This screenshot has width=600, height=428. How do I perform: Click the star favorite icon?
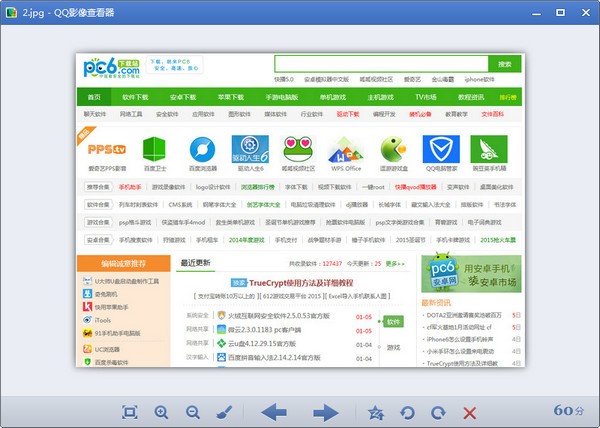click(376, 412)
